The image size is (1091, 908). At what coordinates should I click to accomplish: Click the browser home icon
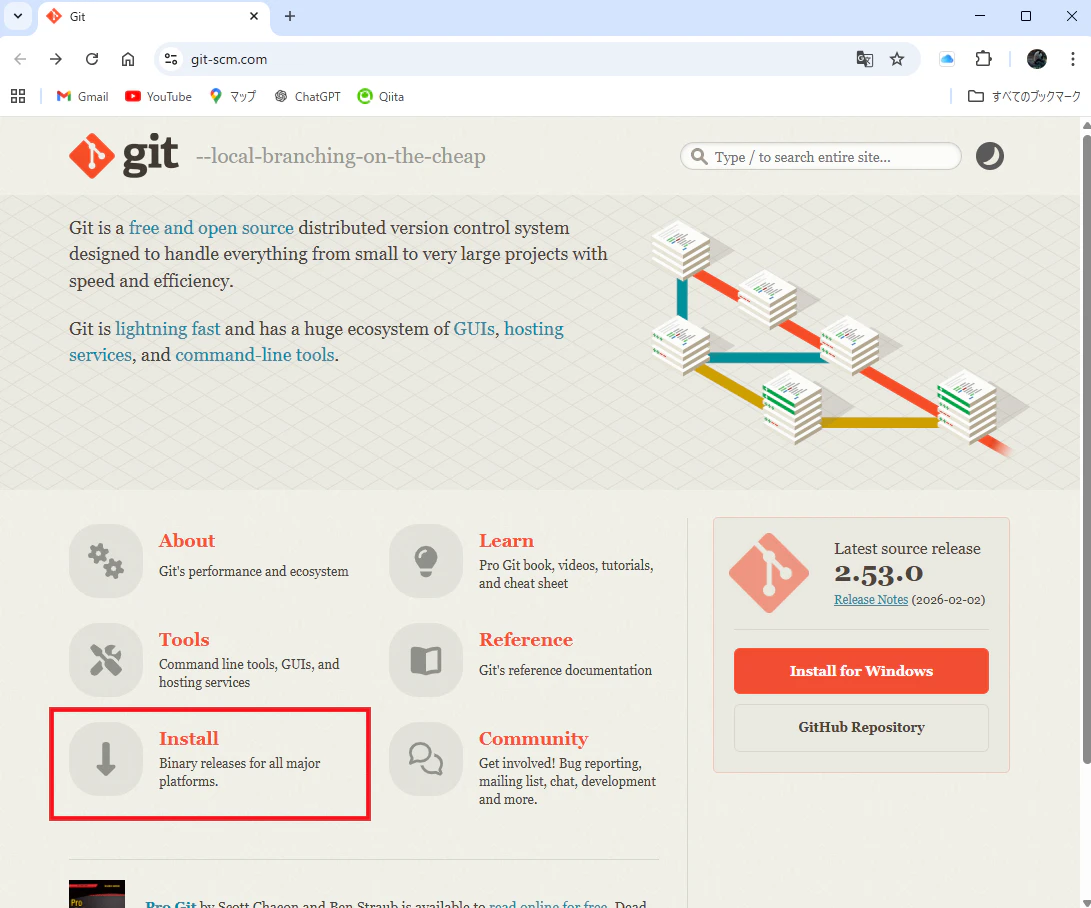(128, 59)
